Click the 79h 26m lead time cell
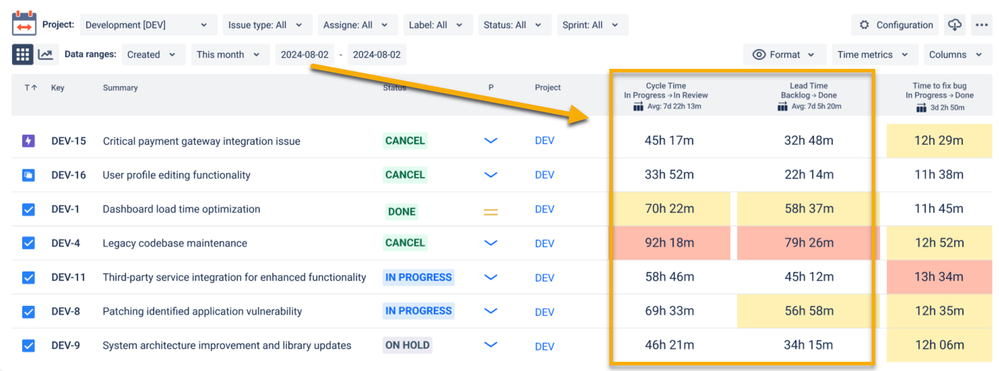This screenshot has height=371, width=999. [808, 243]
